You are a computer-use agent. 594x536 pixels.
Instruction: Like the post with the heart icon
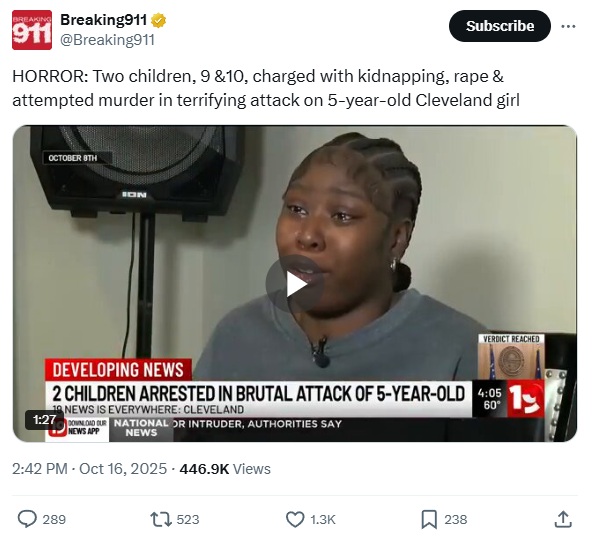point(295,519)
